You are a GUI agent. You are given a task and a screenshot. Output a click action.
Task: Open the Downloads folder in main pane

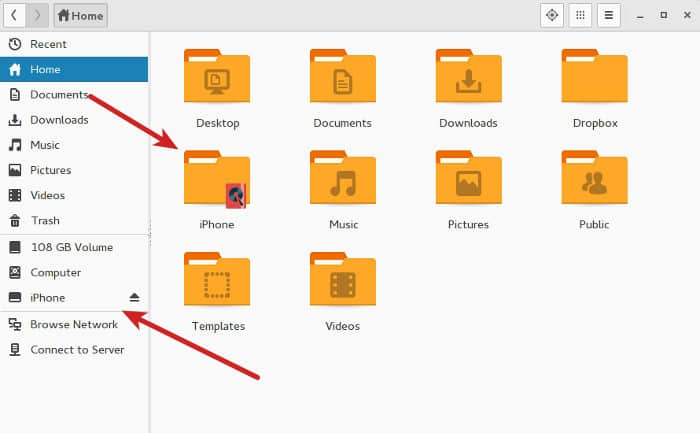tap(469, 76)
